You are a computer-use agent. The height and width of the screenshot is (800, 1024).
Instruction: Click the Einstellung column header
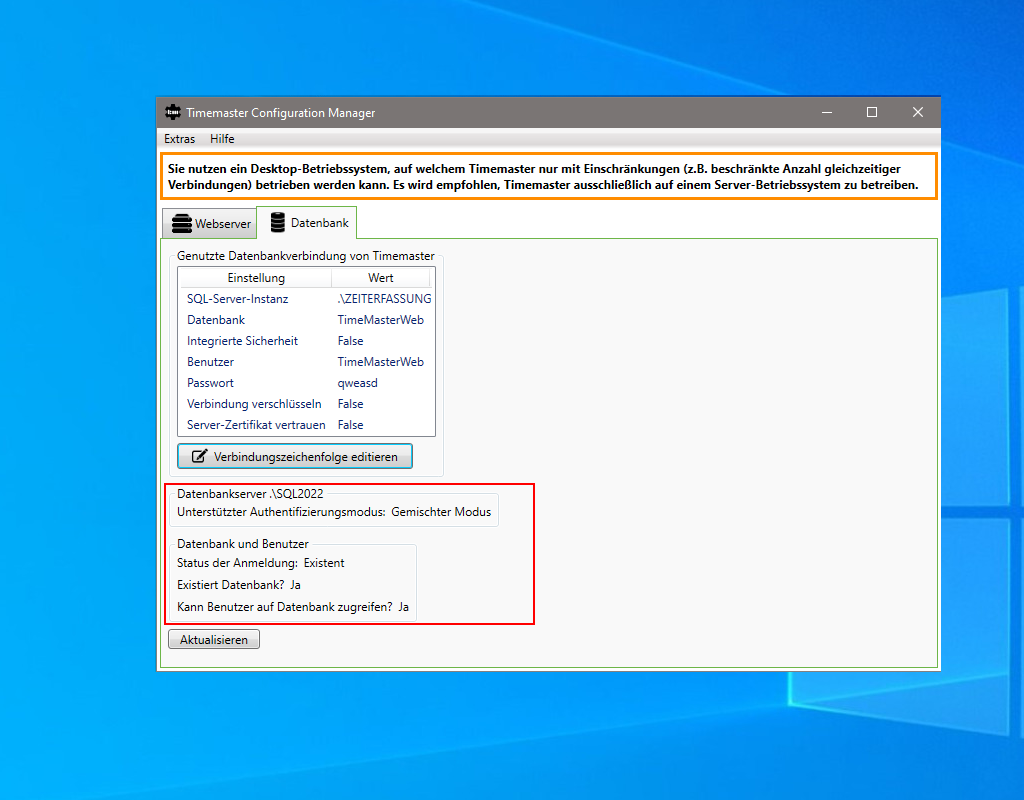(255, 277)
